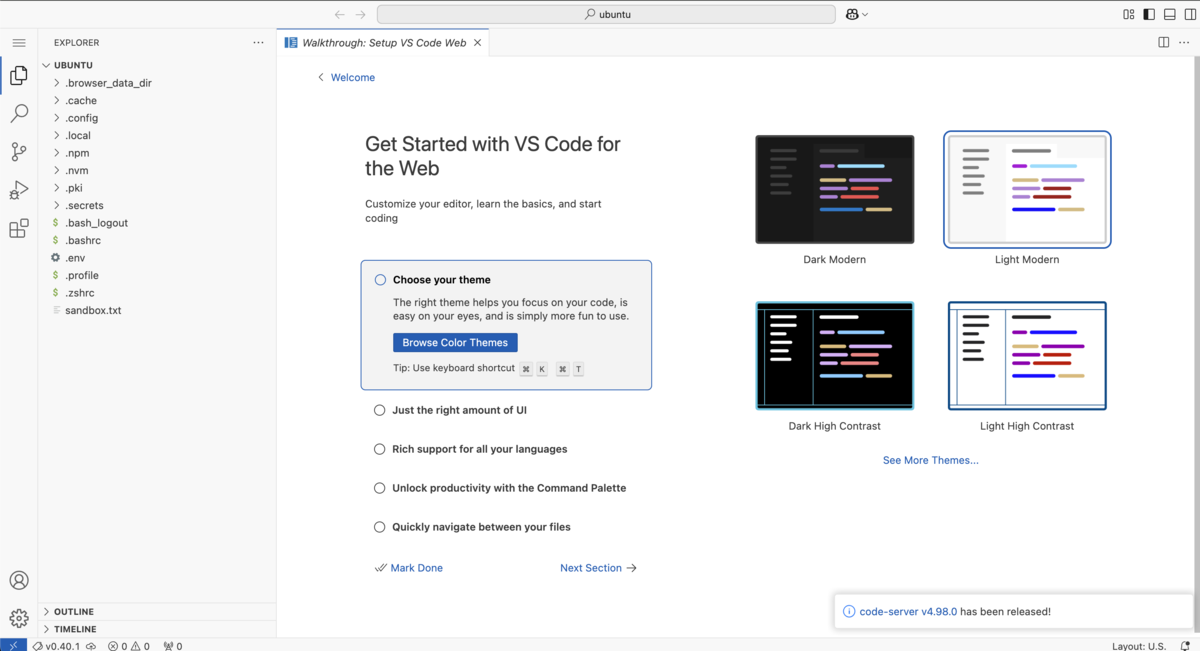Close the Walkthrough tab
Viewport: 1200px width, 651px height.
pyautogui.click(x=478, y=43)
